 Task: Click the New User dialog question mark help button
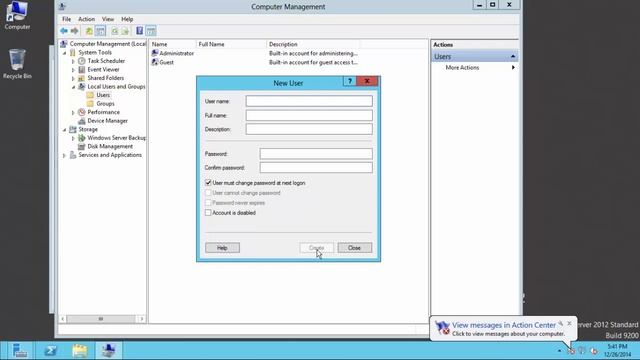point(349,81)
